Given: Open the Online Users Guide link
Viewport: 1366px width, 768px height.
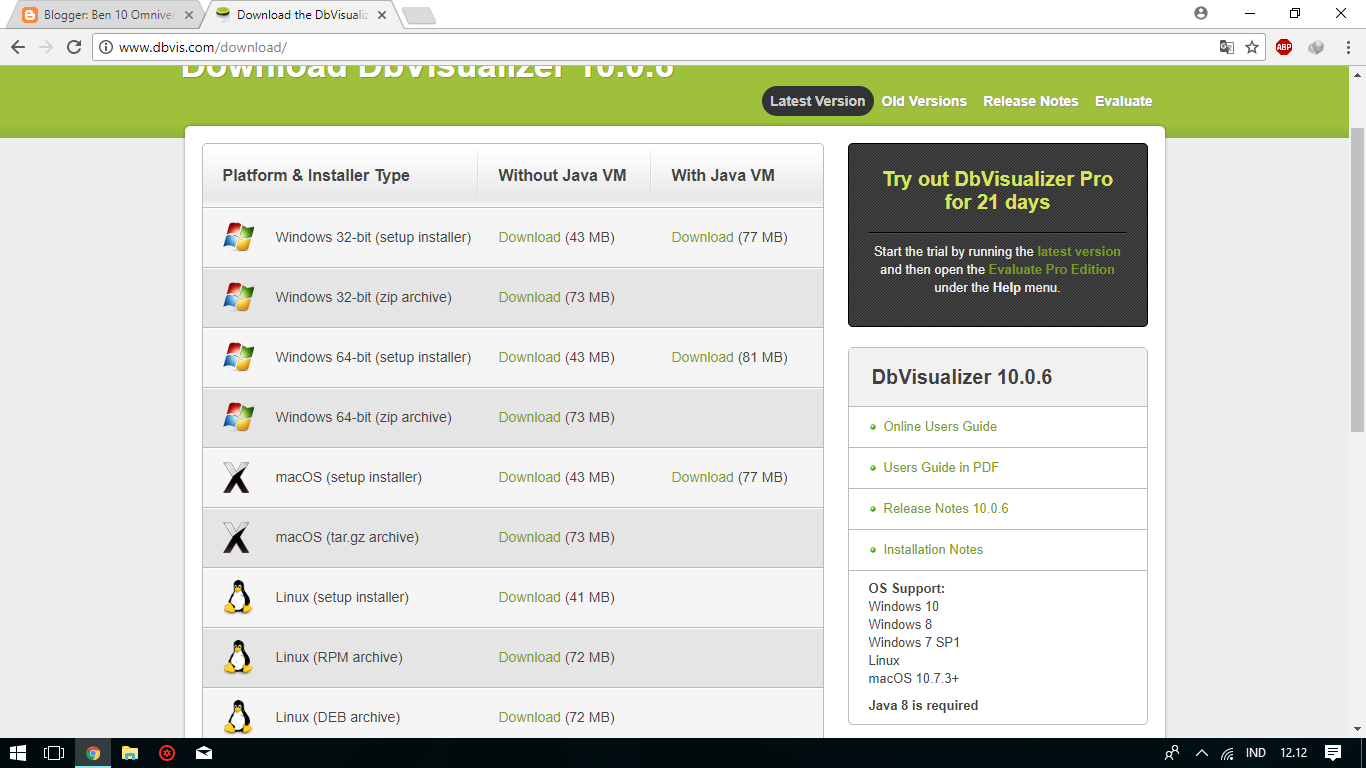Looking at the screenshot, I should [940, 426].
